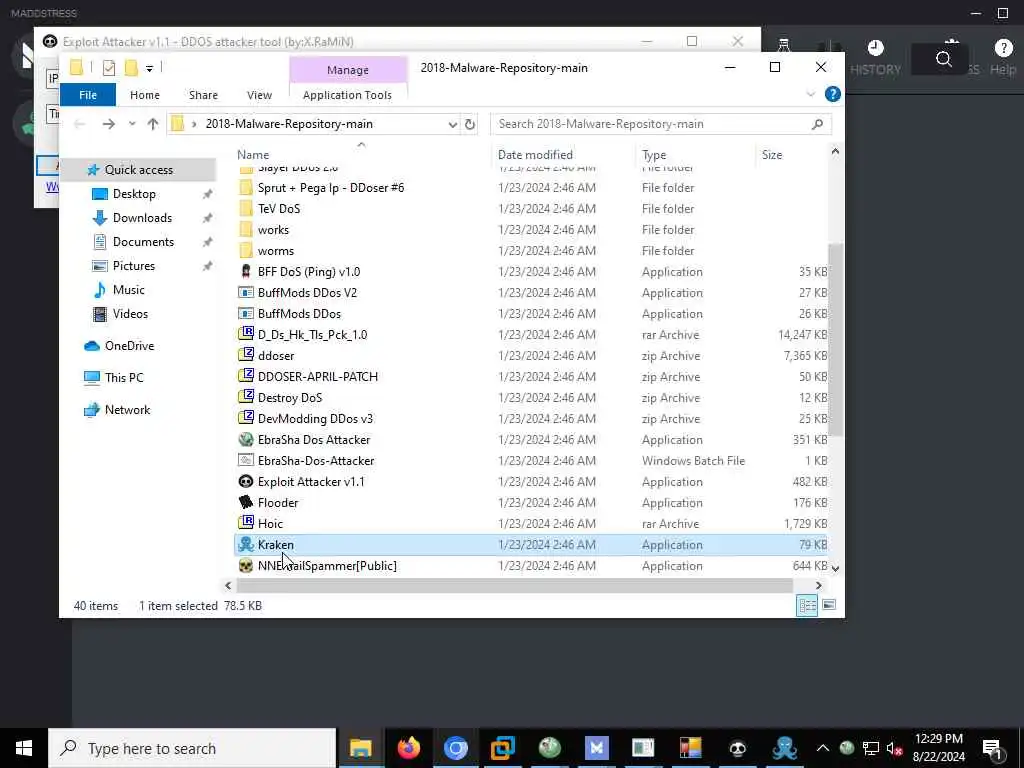Click the horizontal scrollbar right arrow

click(x=818, y=586)
